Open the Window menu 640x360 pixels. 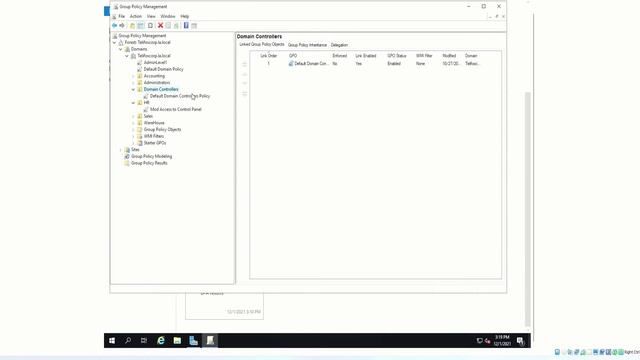point(168,16)
